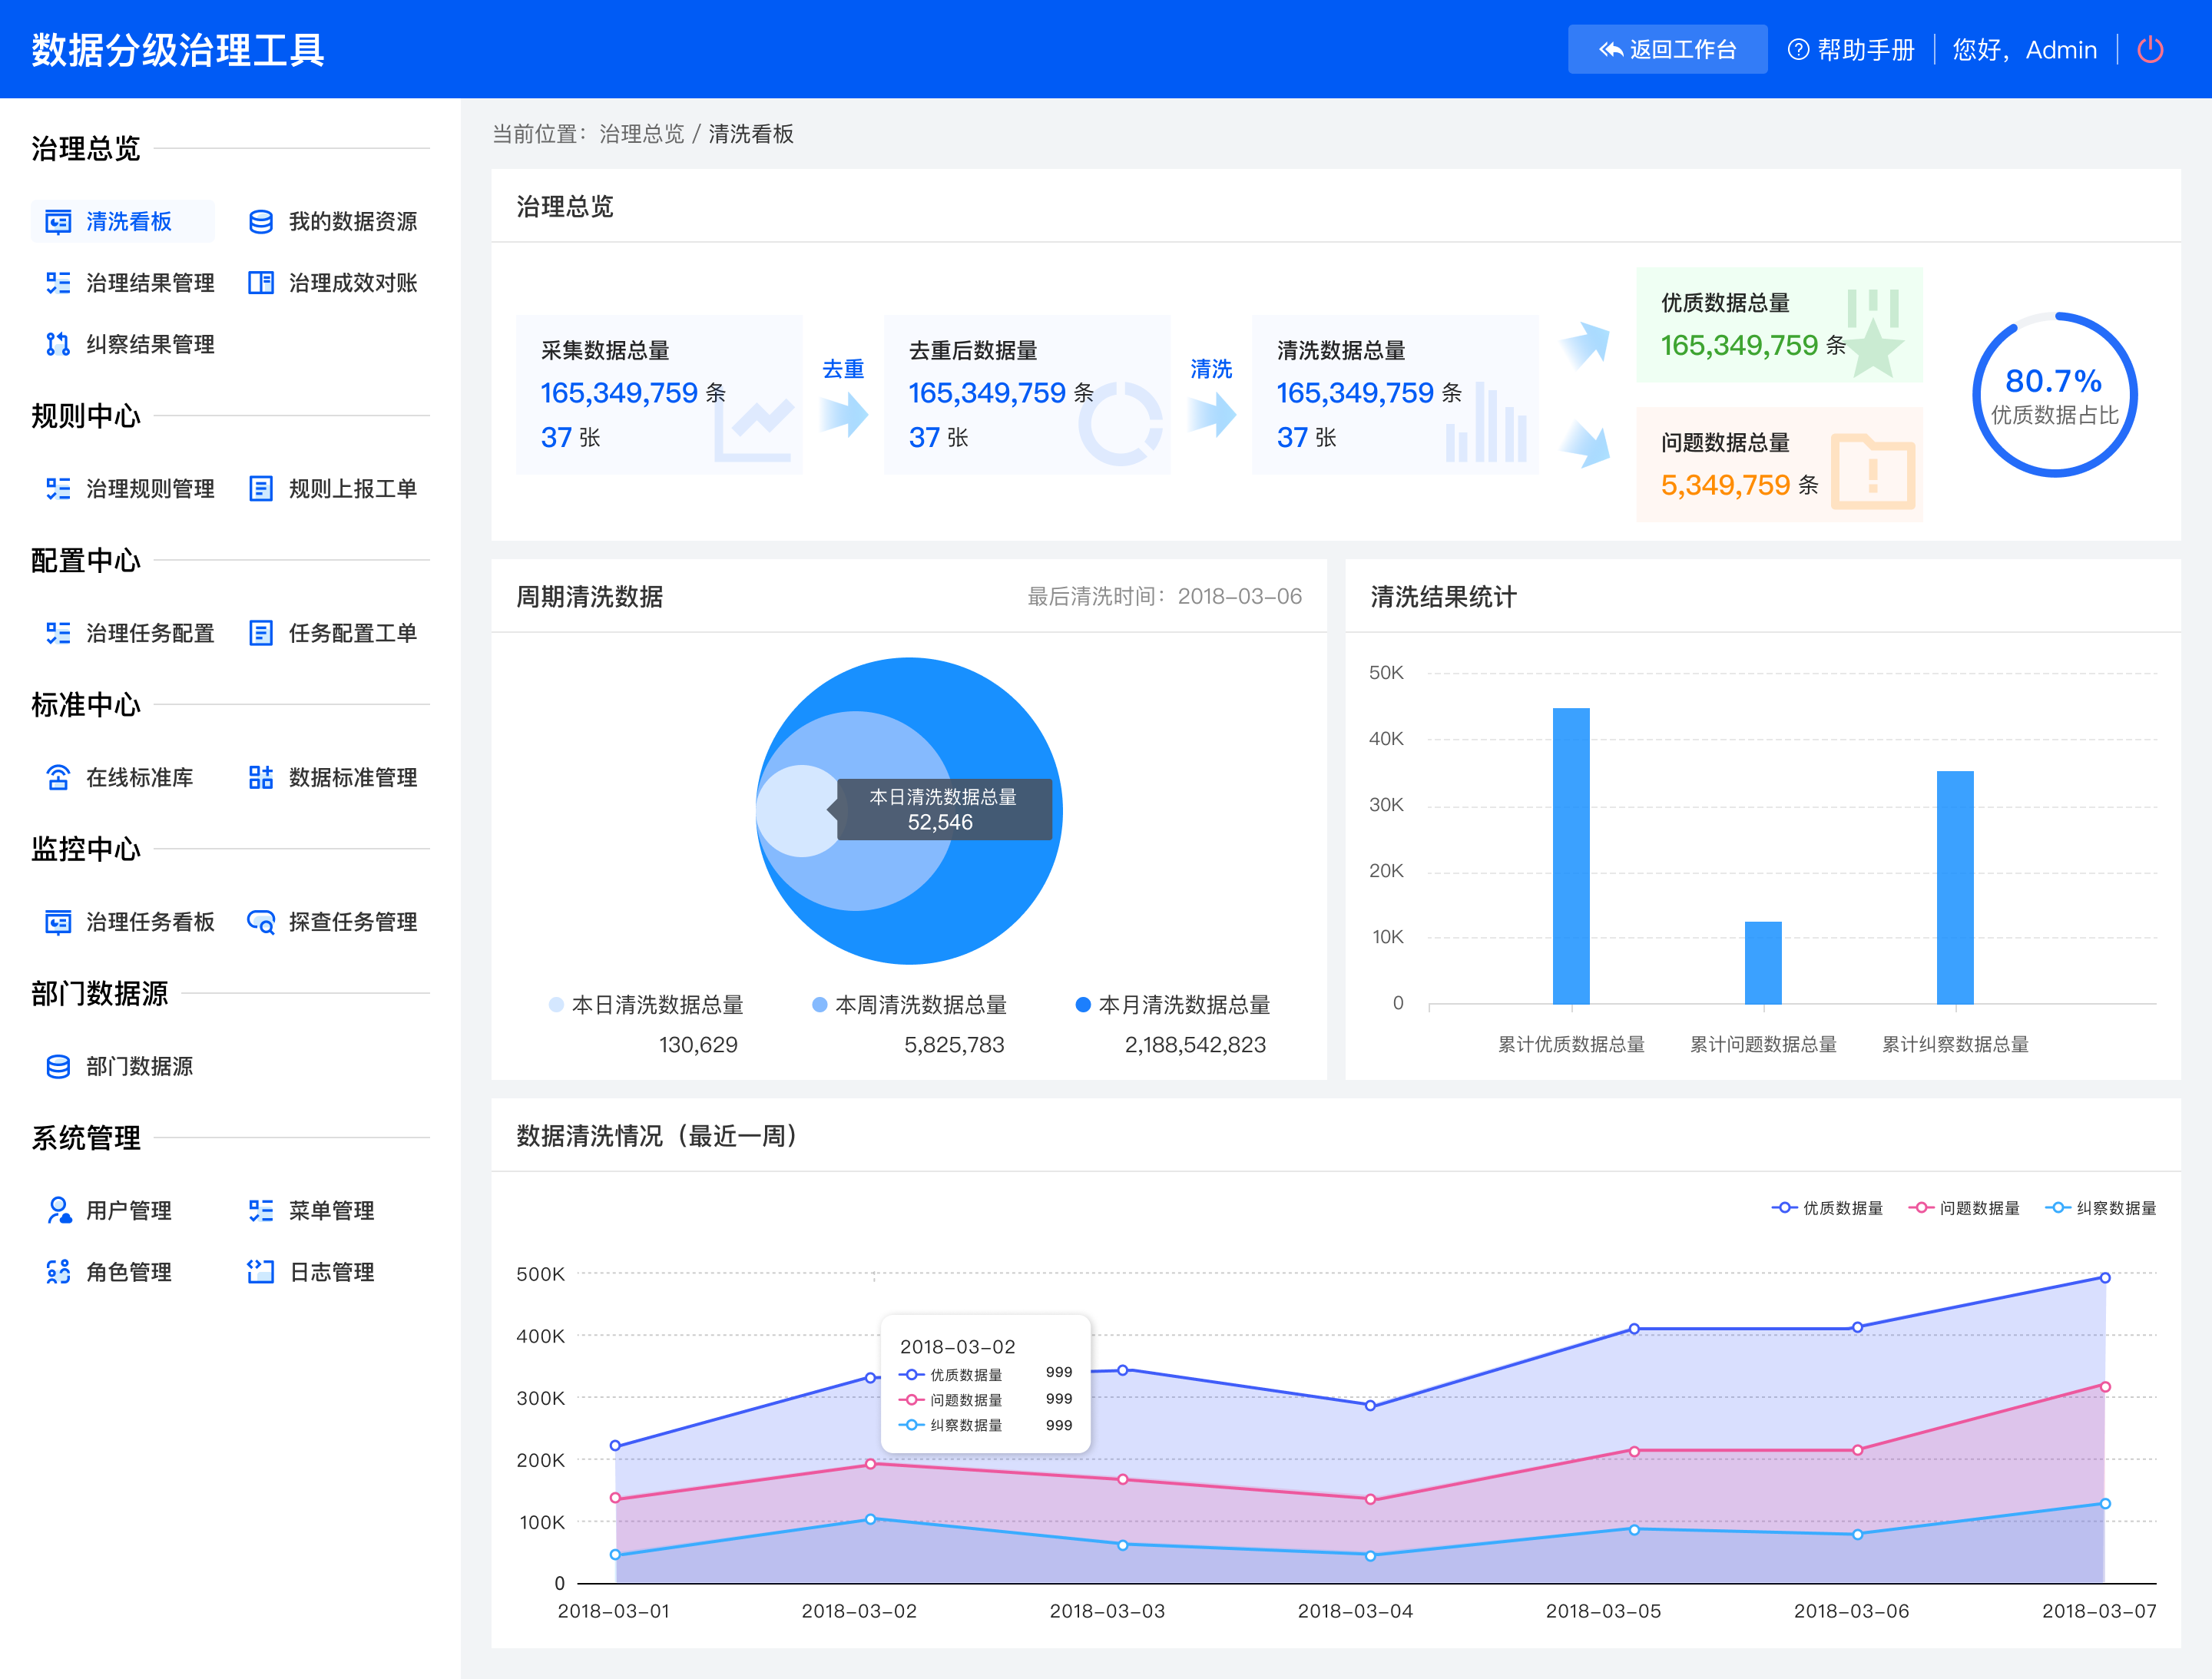Click 问题数据量 point at 2018-03-05
The width and height of the screenshot is (2212, 1679).
tap(1634, 1451)
